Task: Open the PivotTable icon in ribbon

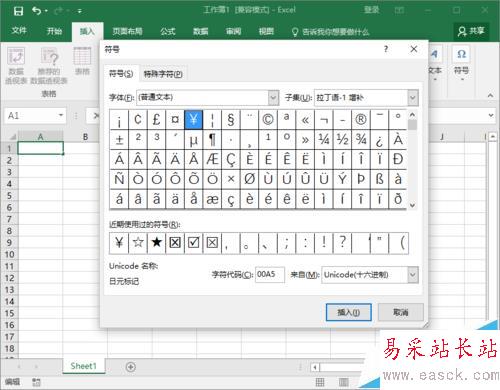Action: click(x=16, y=56)
